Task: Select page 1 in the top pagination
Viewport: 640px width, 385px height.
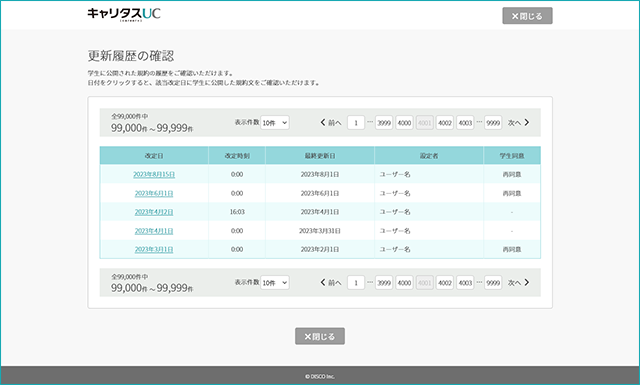Action: pos(356,122)
